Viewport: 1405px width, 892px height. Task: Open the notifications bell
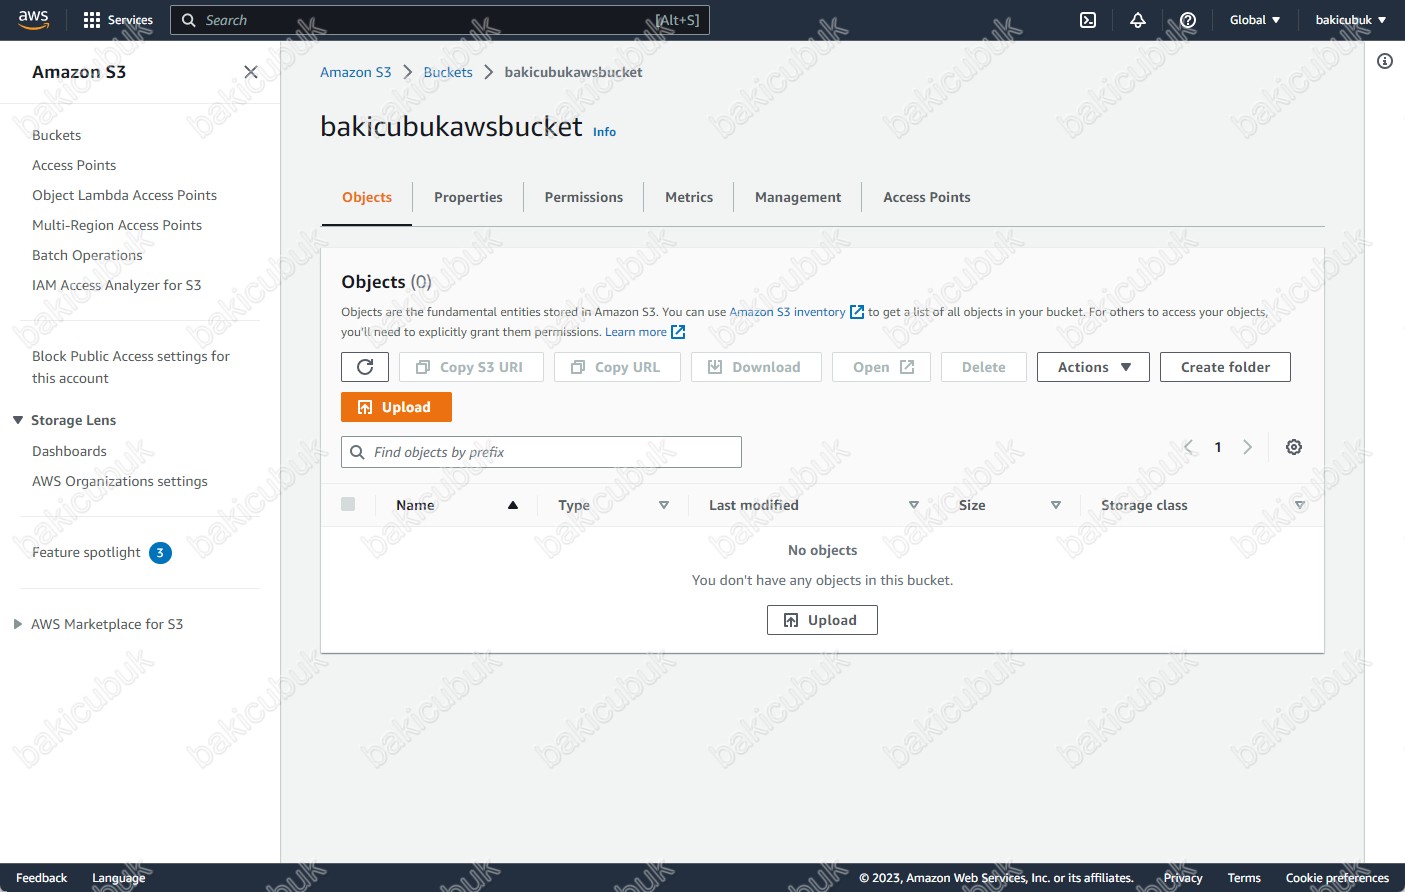[x=1138, y=20]
